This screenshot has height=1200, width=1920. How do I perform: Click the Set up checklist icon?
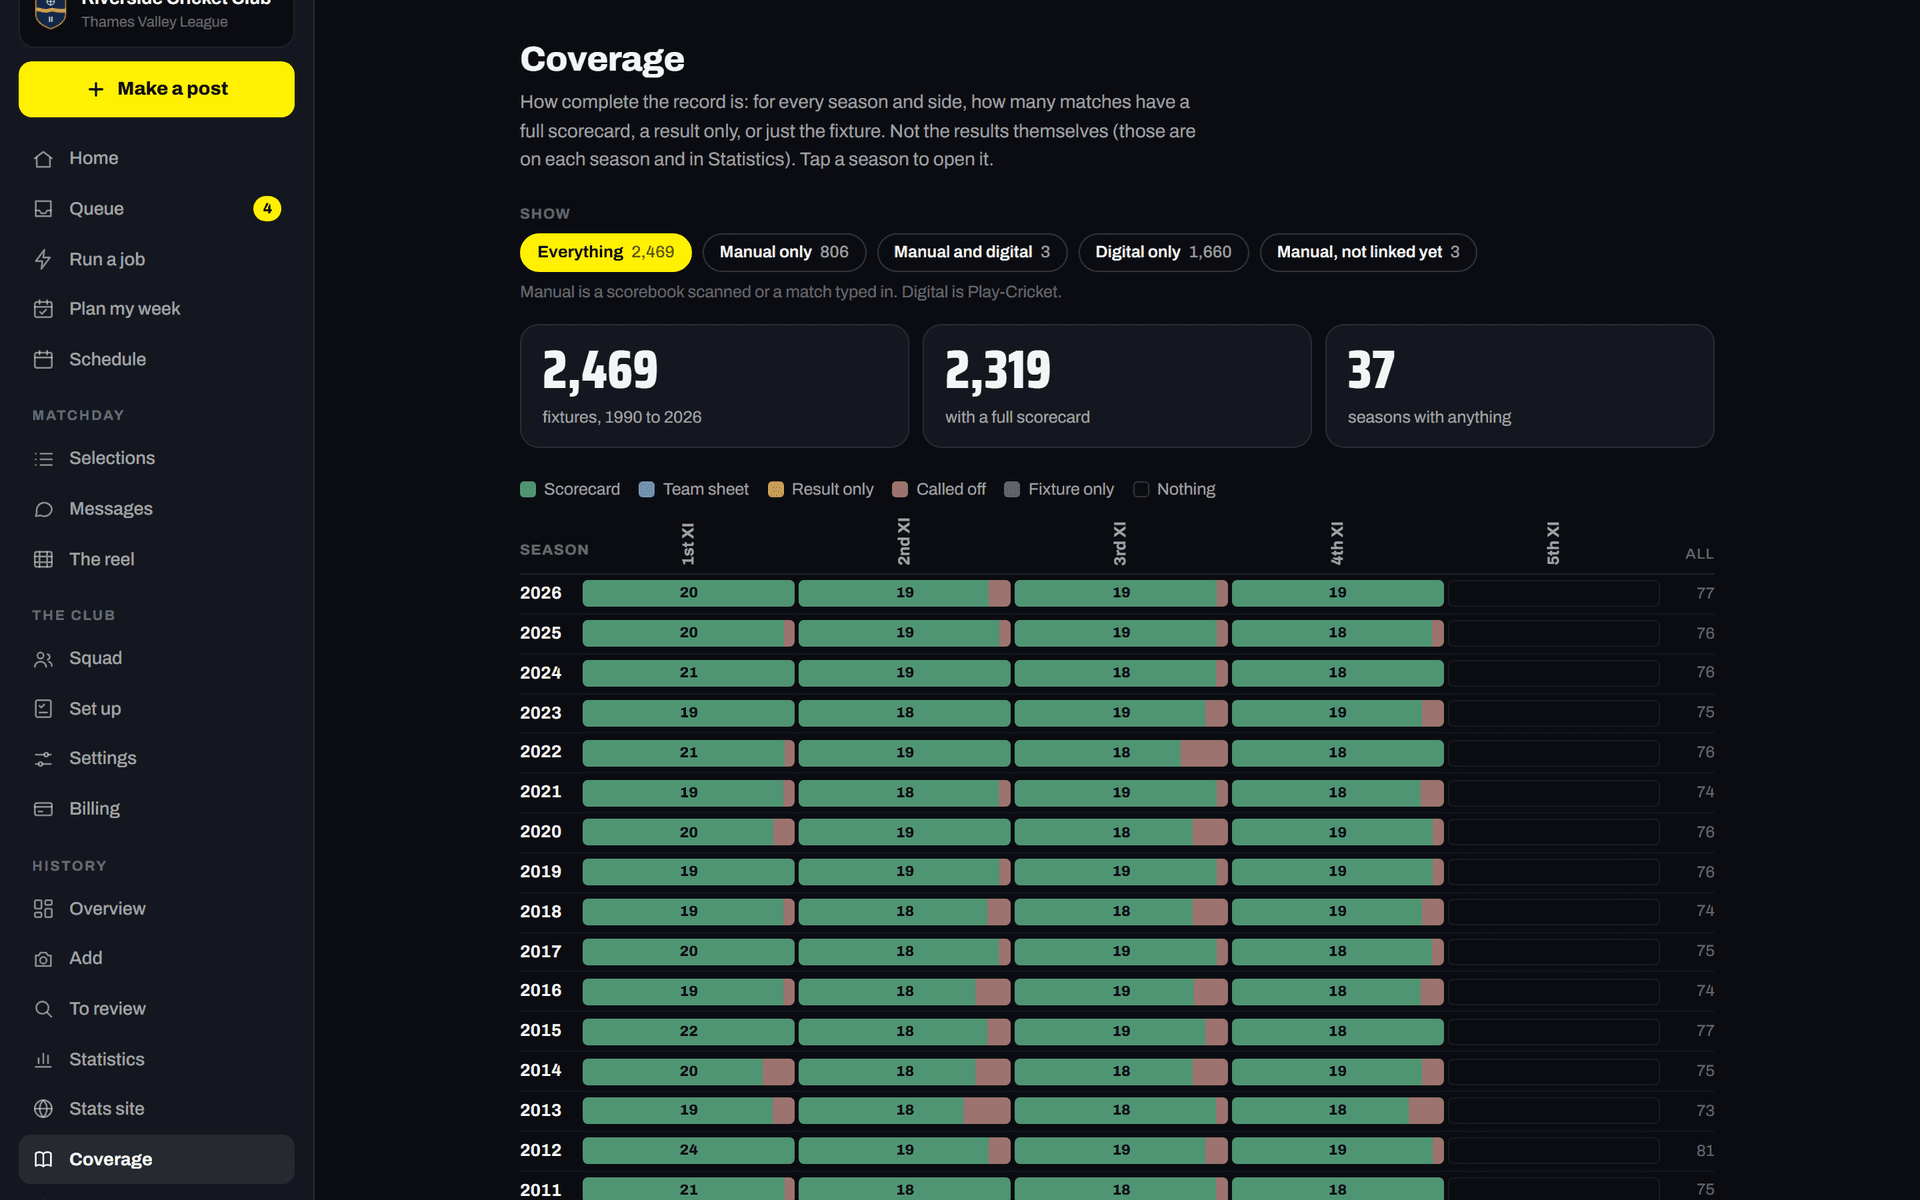point(43,708)
